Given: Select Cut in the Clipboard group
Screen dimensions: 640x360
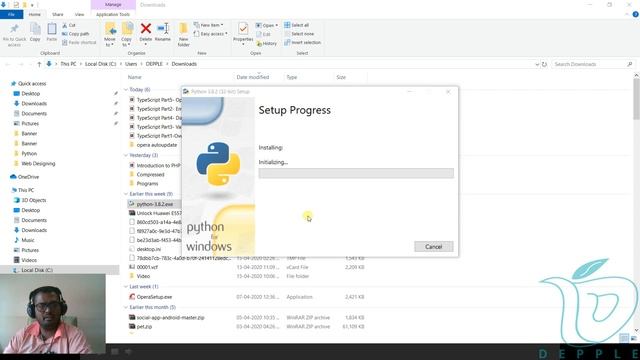Looking at the screenshot, I should (69, 25).
